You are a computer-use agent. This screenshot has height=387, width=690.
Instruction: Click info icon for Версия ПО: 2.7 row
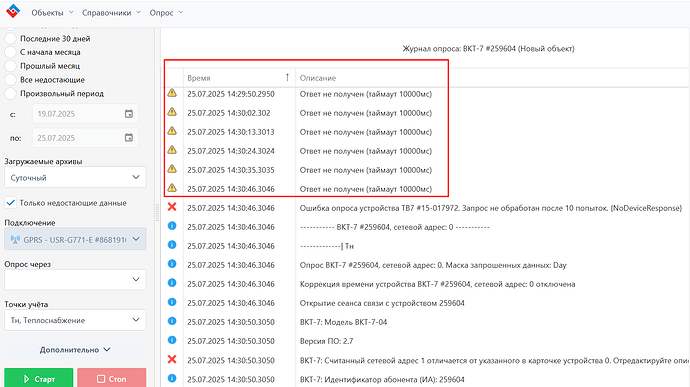[172, 340]
